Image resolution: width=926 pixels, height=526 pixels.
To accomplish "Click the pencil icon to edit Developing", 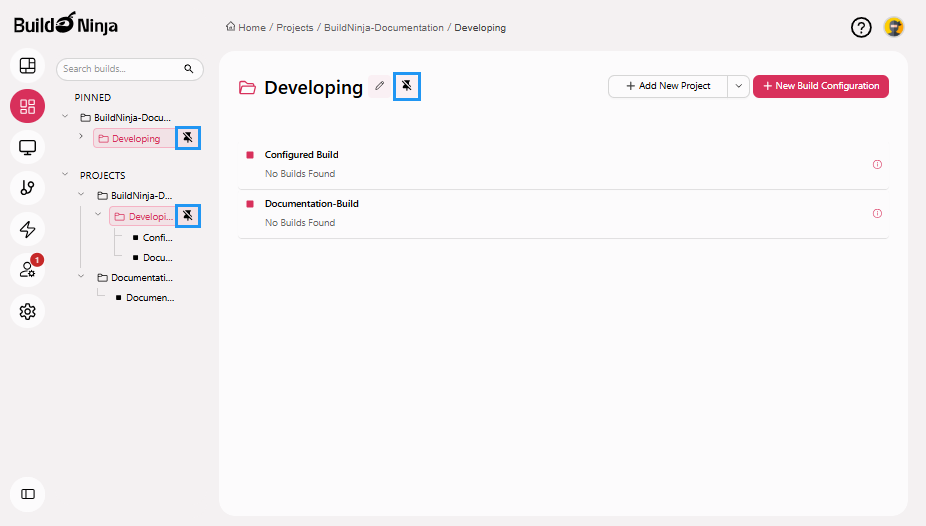I will 379,87.
